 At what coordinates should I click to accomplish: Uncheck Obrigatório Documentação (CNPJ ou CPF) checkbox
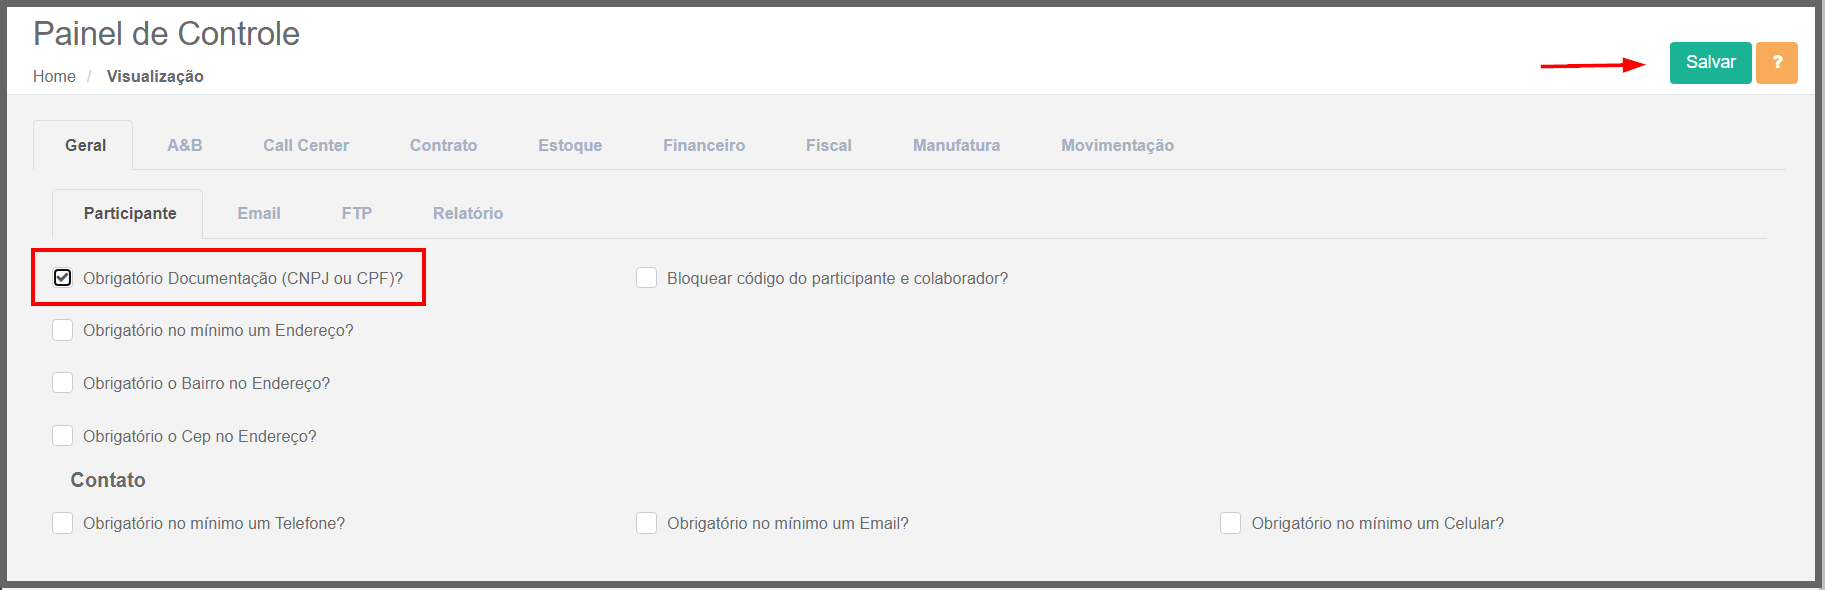pos(63,278)
